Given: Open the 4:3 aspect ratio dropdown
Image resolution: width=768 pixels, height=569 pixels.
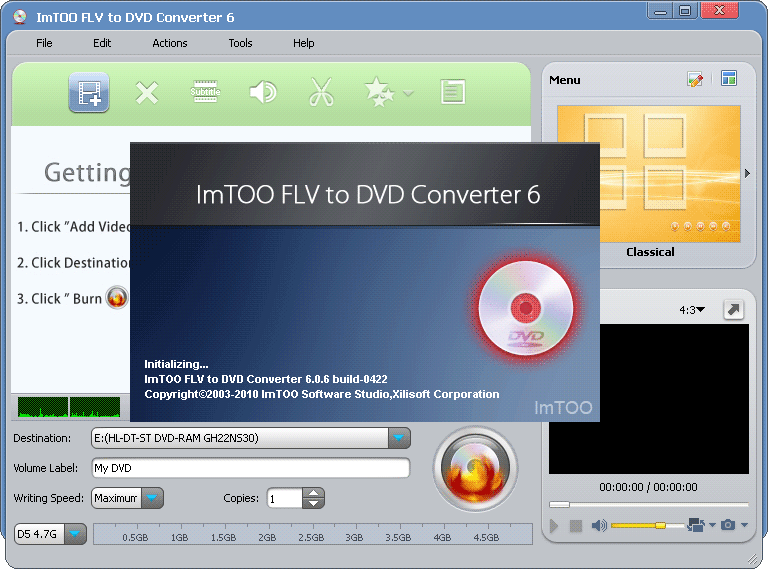Looking at the screenshot, I should coord(692,310).
